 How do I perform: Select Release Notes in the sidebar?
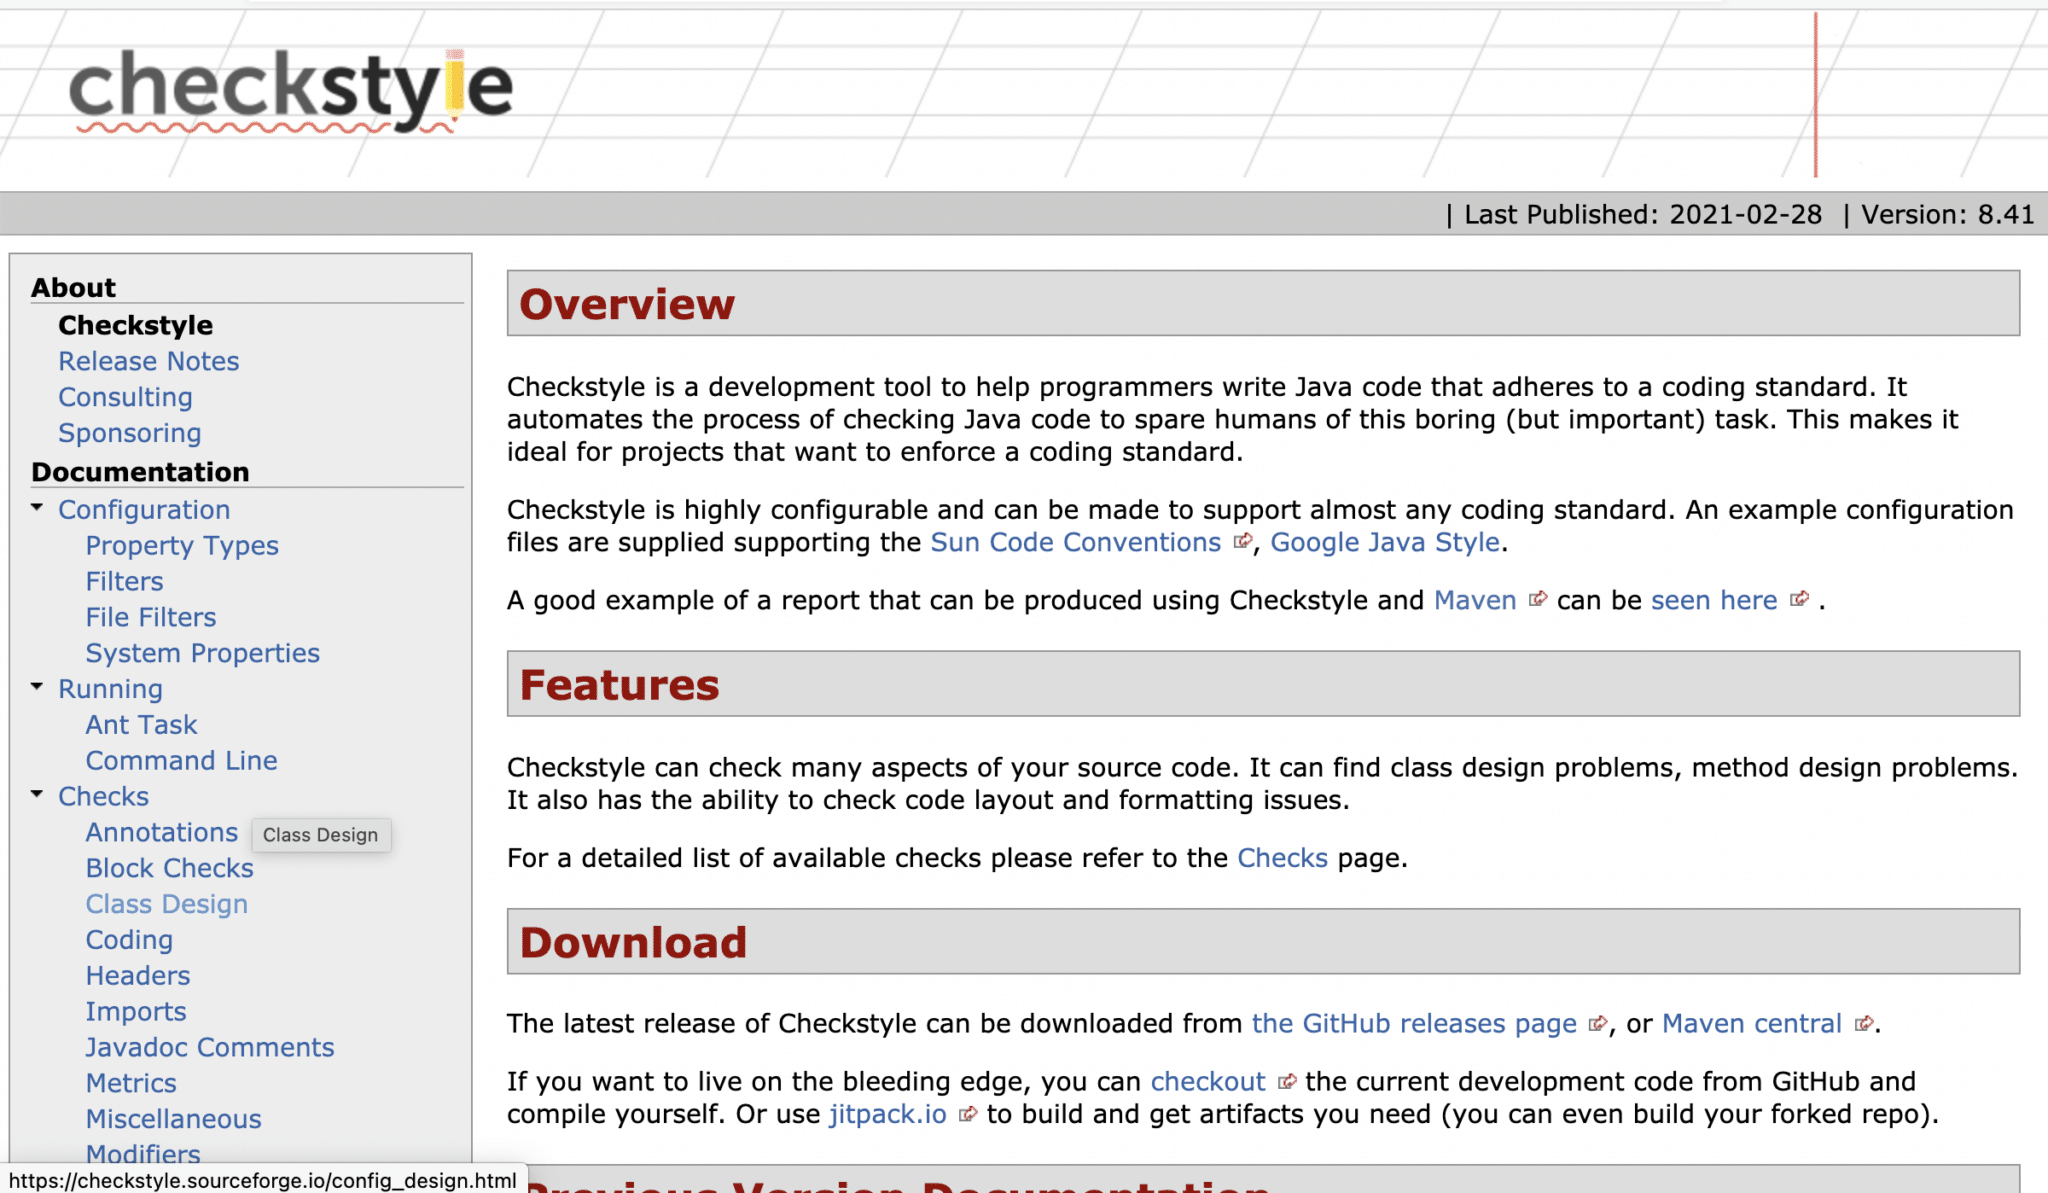tap(148, 361)
